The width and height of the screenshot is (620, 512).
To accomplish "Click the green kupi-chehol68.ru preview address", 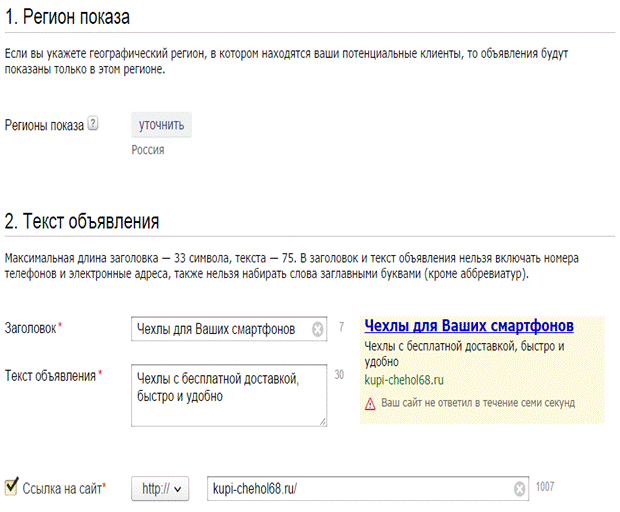I will (404, 380).
